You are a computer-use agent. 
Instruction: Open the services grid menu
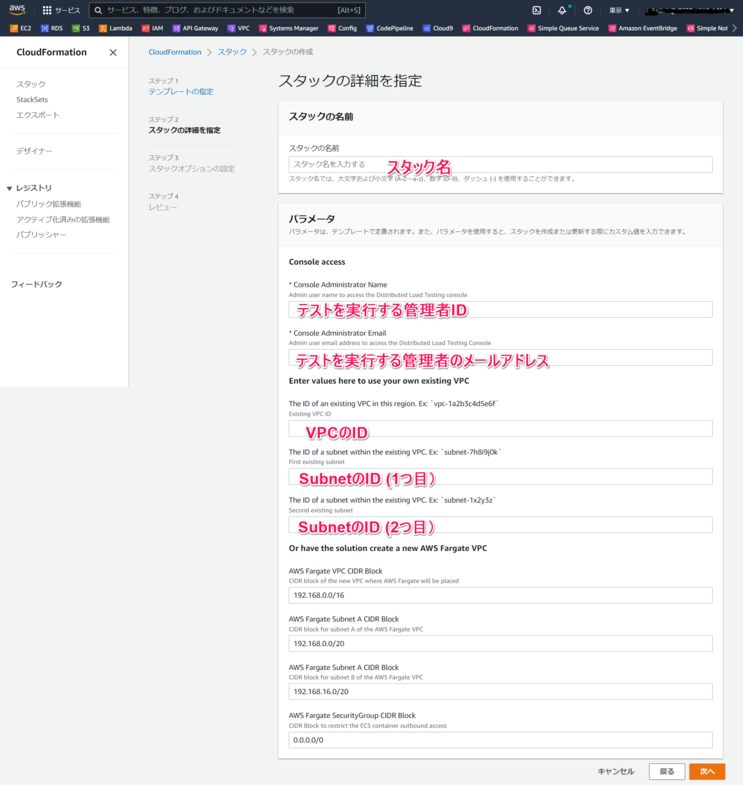(x=47, y=10)
